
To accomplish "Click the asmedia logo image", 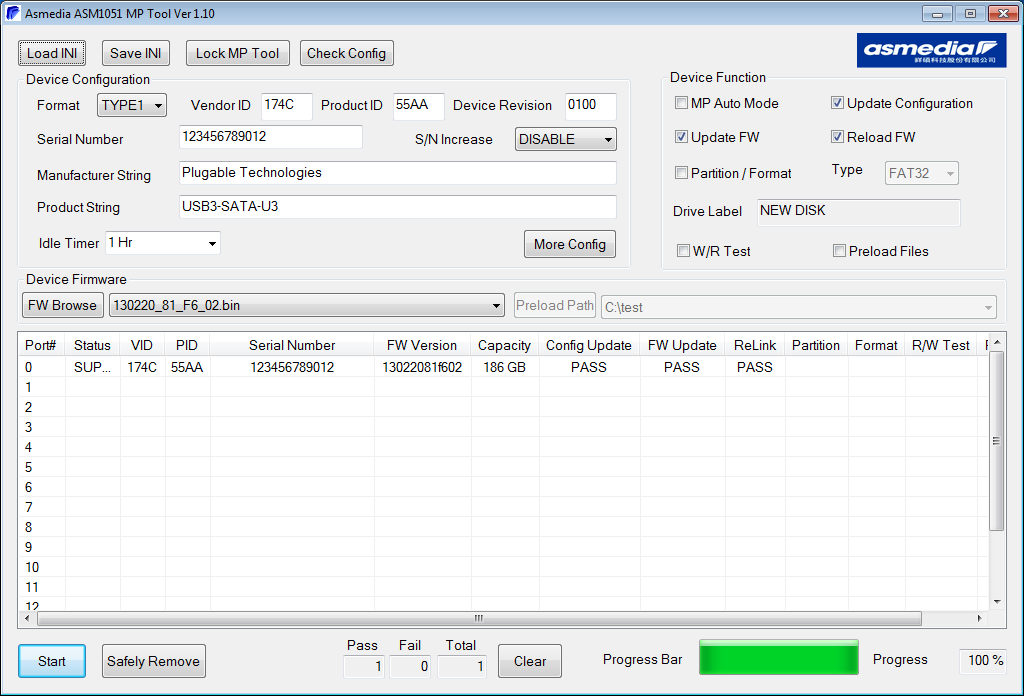I will 931,50.
